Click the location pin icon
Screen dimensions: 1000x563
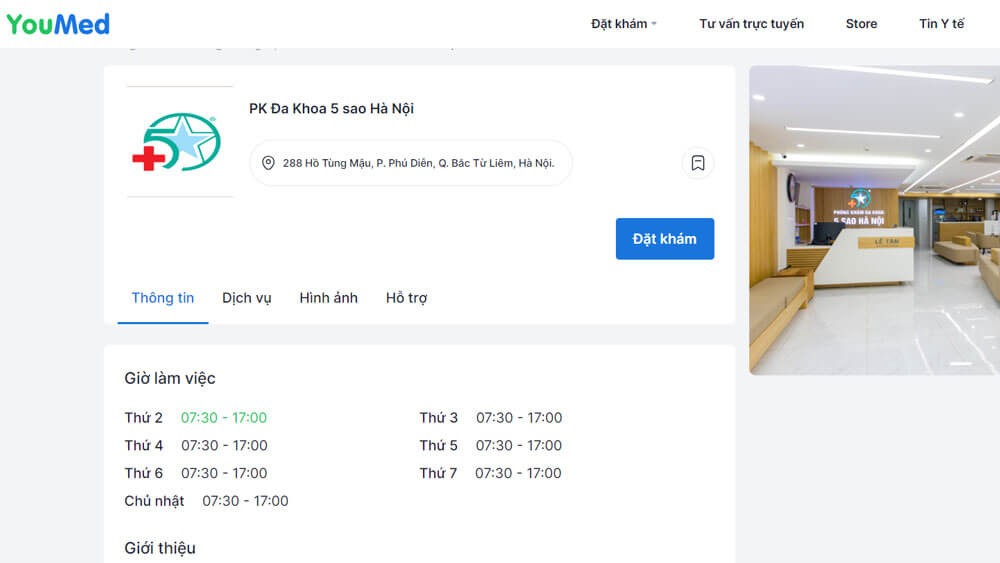[x=268, y=163]
